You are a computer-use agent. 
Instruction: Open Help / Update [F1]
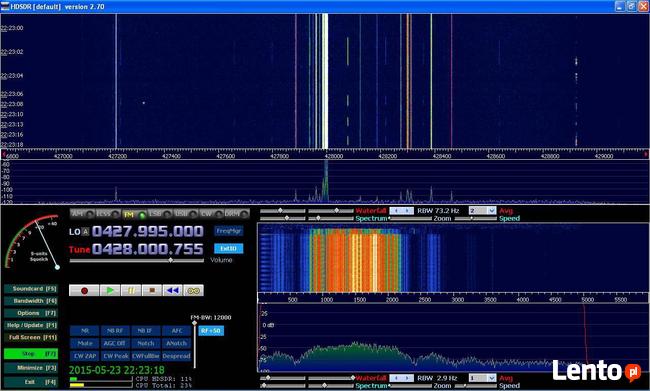click(31, 325)
